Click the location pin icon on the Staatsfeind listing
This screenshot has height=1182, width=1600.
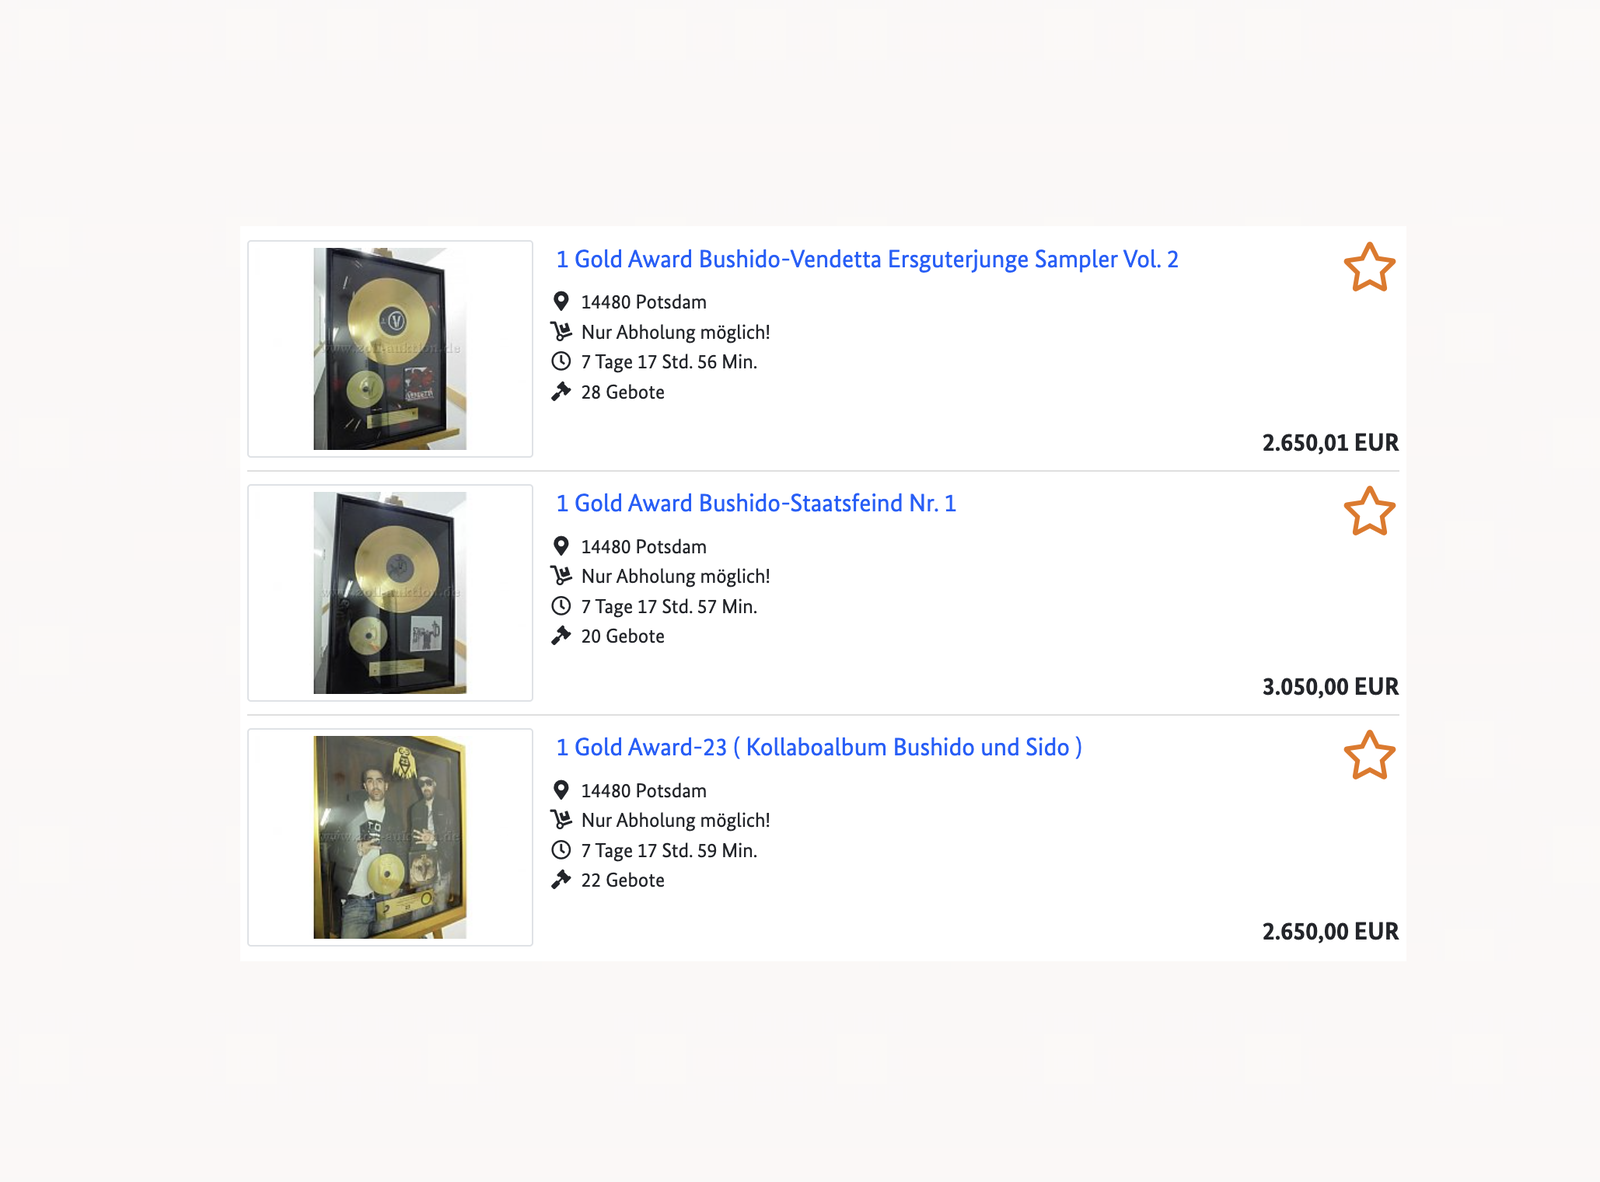(x=561, y=546)
